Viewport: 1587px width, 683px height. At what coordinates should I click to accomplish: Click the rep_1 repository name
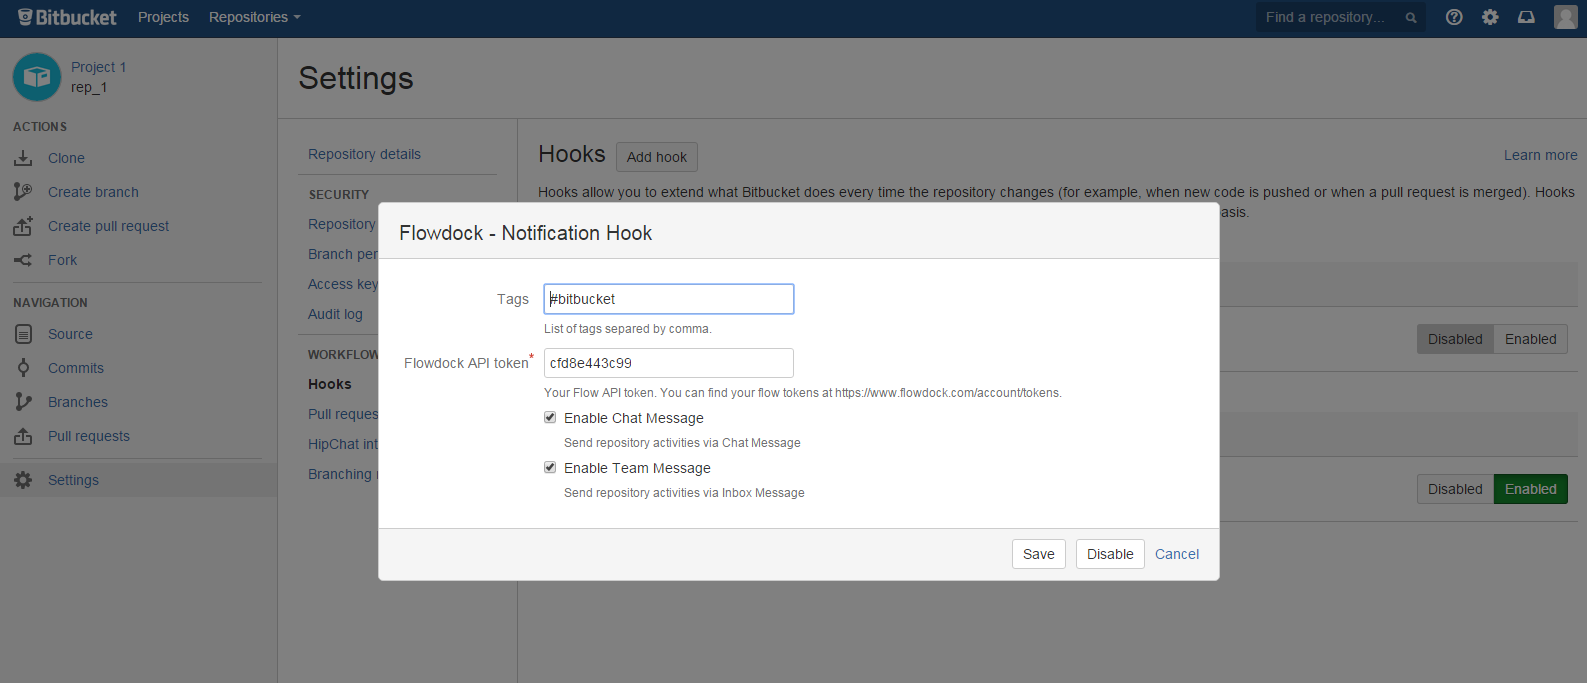(x=89, y=87)
